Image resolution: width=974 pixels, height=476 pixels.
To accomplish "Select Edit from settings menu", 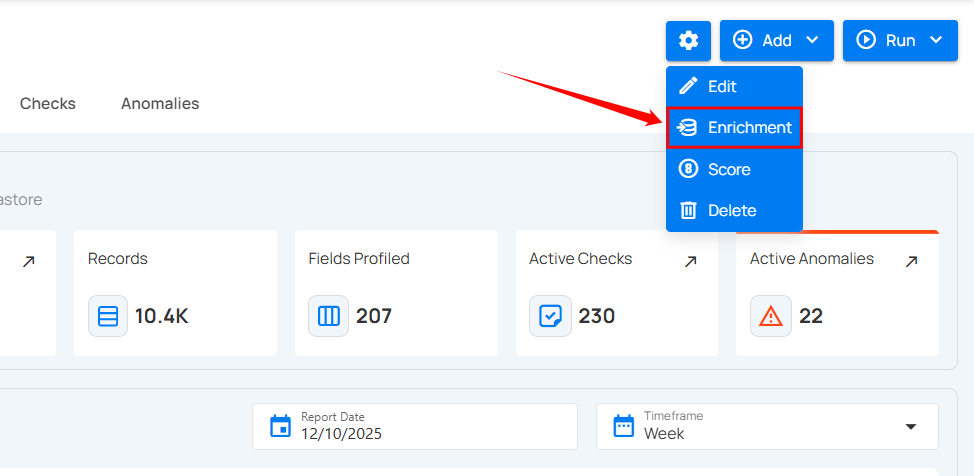I will pos(722,86).
